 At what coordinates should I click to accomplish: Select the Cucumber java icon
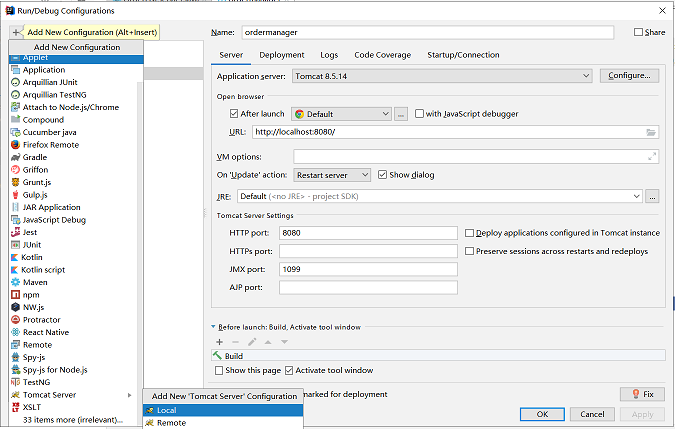(15, 132)
